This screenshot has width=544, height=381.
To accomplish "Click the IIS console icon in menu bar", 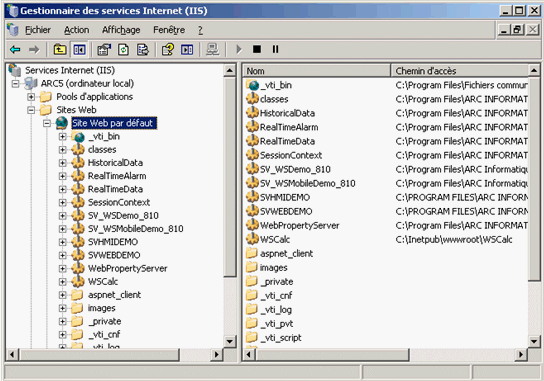I will pyautogui.click(x=13, y=30).
